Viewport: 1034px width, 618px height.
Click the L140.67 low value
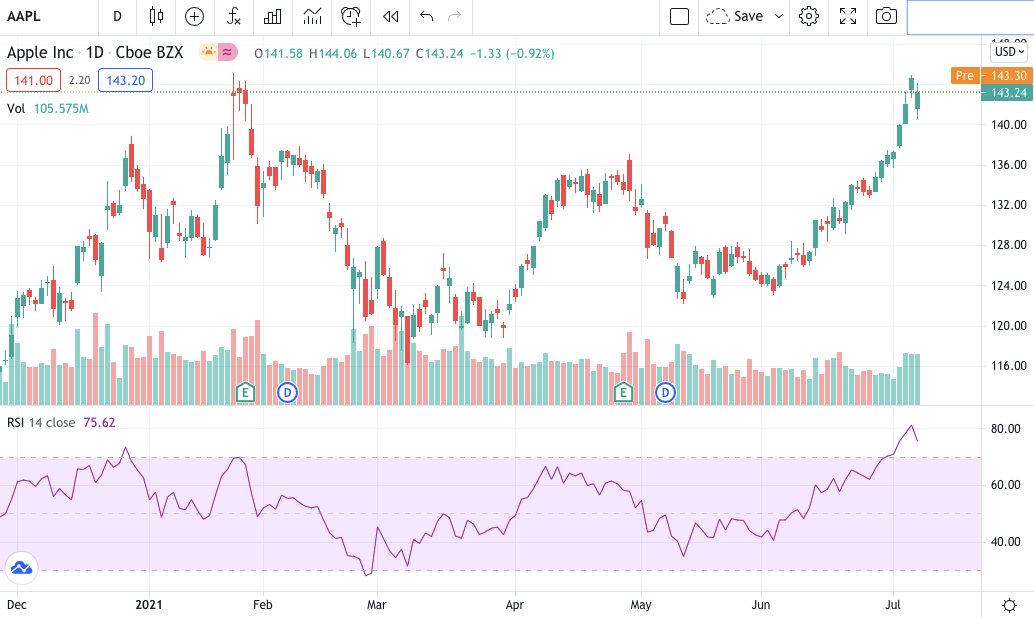click(x=386, y=53)
